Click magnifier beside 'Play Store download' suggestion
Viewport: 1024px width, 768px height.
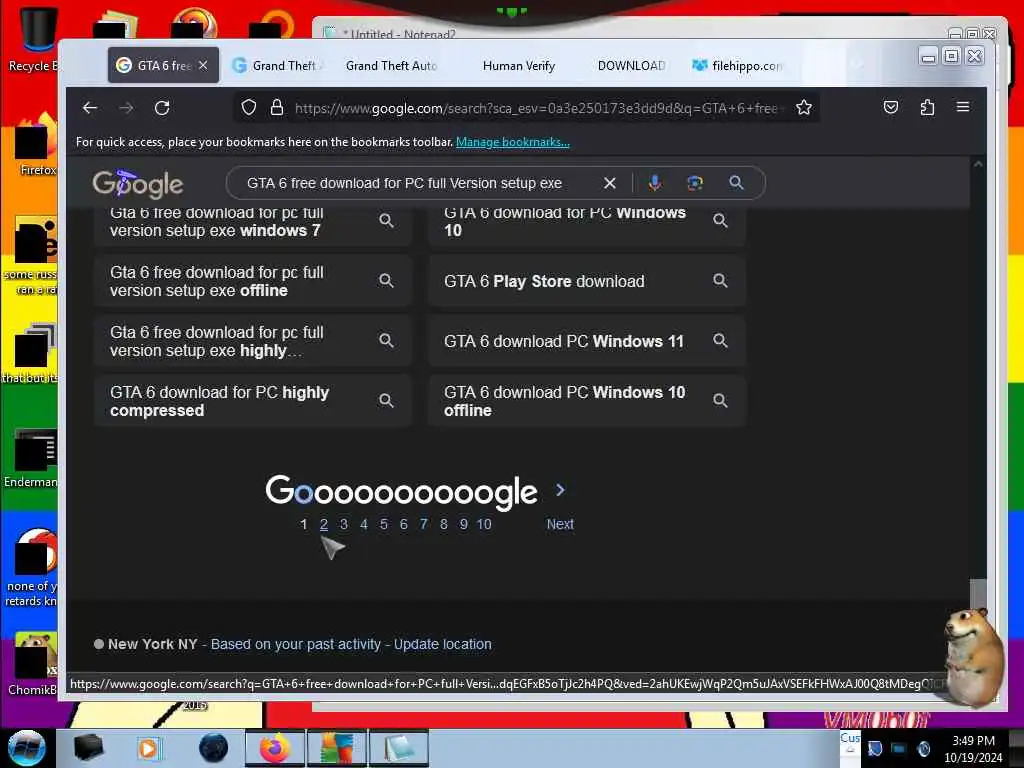click(x=720, y=281)
